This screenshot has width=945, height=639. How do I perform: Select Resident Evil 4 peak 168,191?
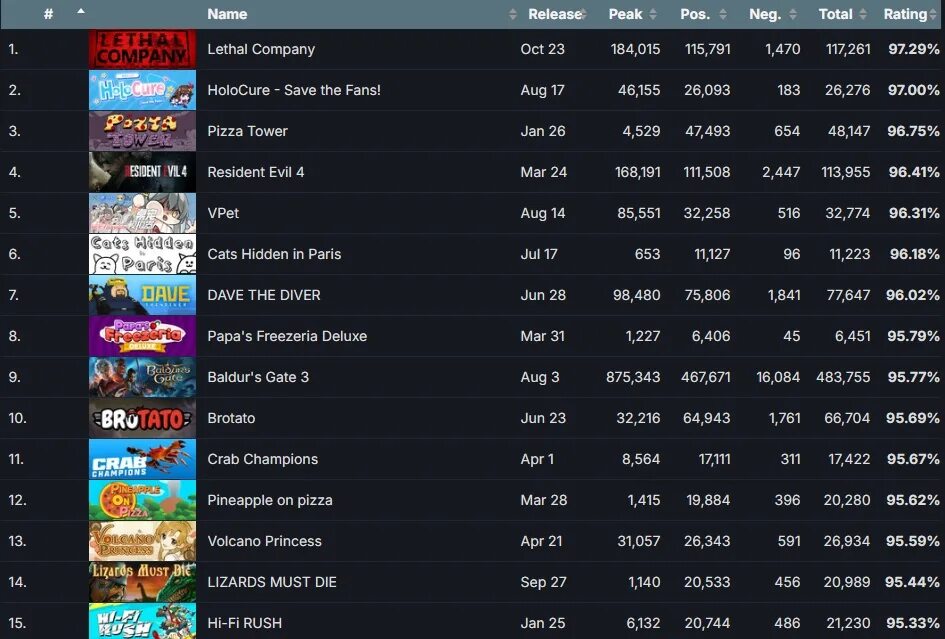(637, 172)
